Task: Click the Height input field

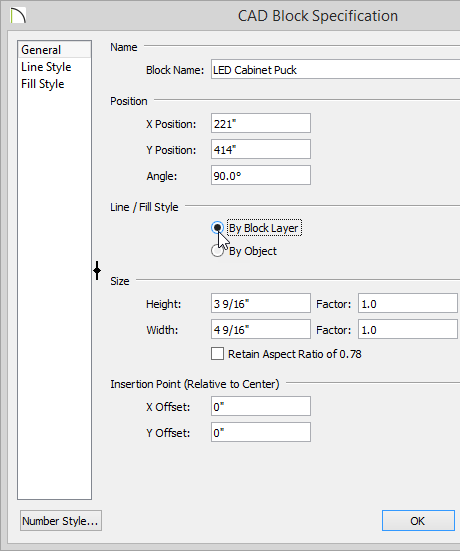Action: (x=261, y=303)
